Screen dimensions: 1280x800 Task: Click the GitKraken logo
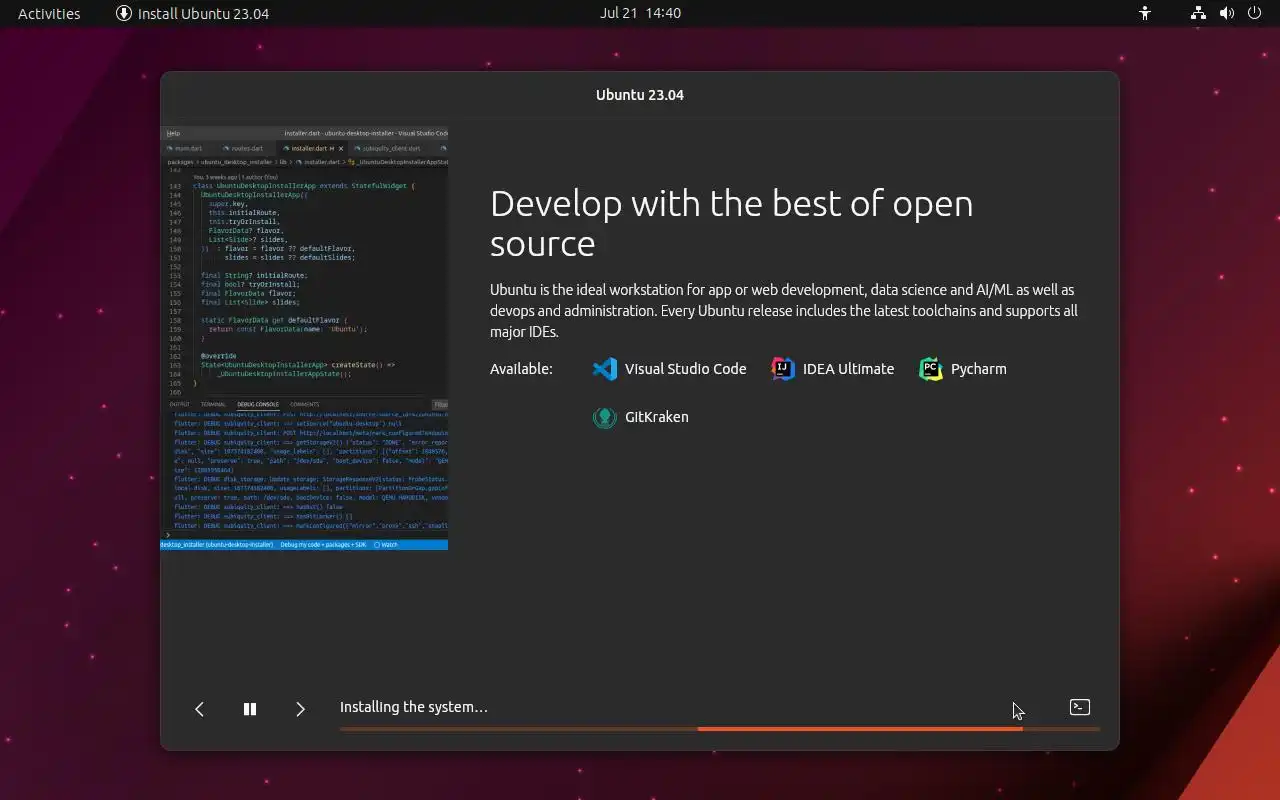tap(605, 417)
